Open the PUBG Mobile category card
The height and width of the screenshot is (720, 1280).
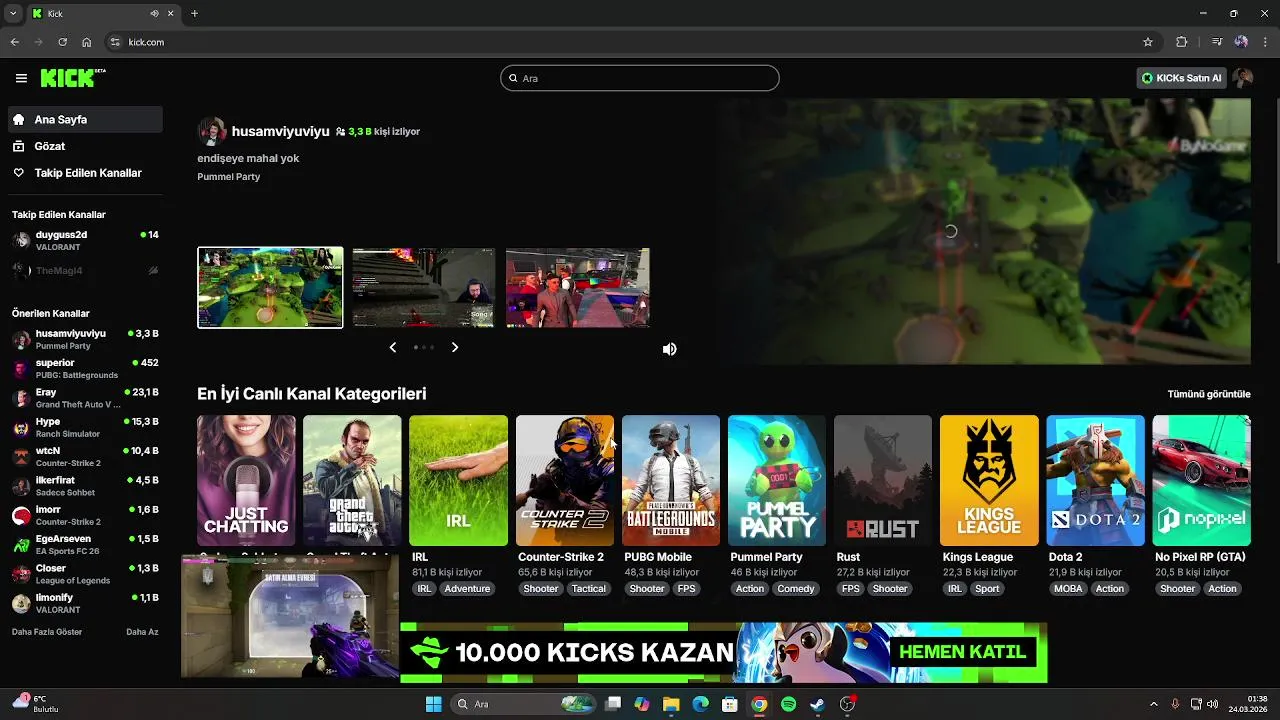[x=671, y=480]
